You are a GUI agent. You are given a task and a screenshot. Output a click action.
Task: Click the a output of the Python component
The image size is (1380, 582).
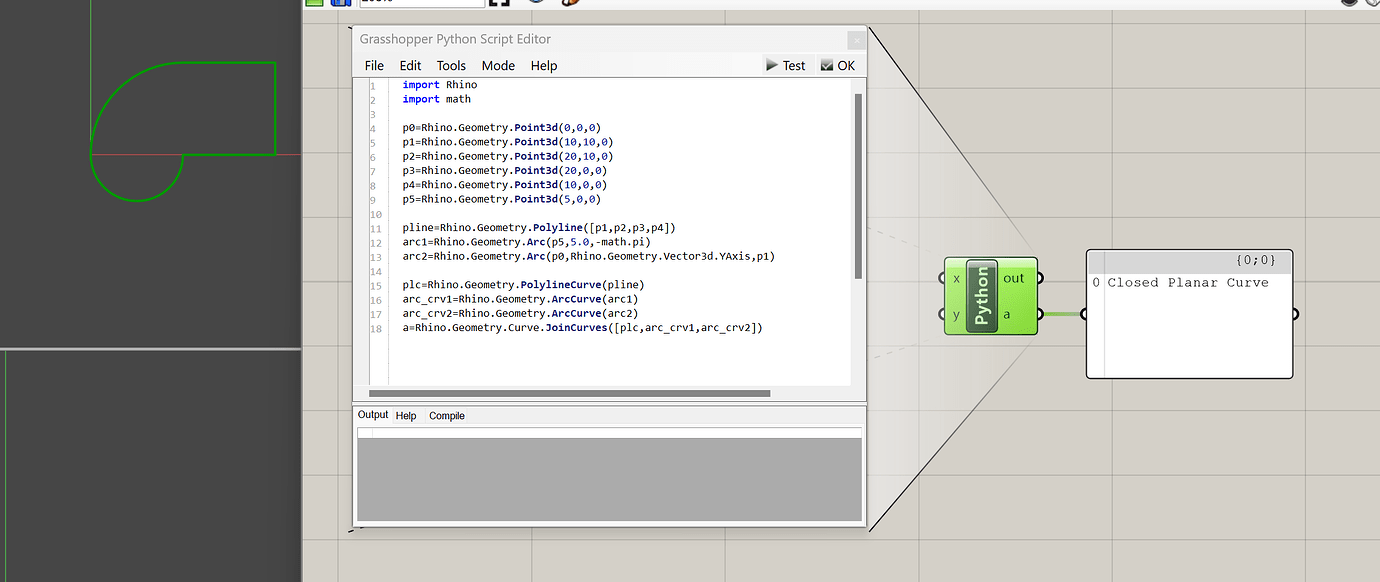click(x=1007, y=314)
